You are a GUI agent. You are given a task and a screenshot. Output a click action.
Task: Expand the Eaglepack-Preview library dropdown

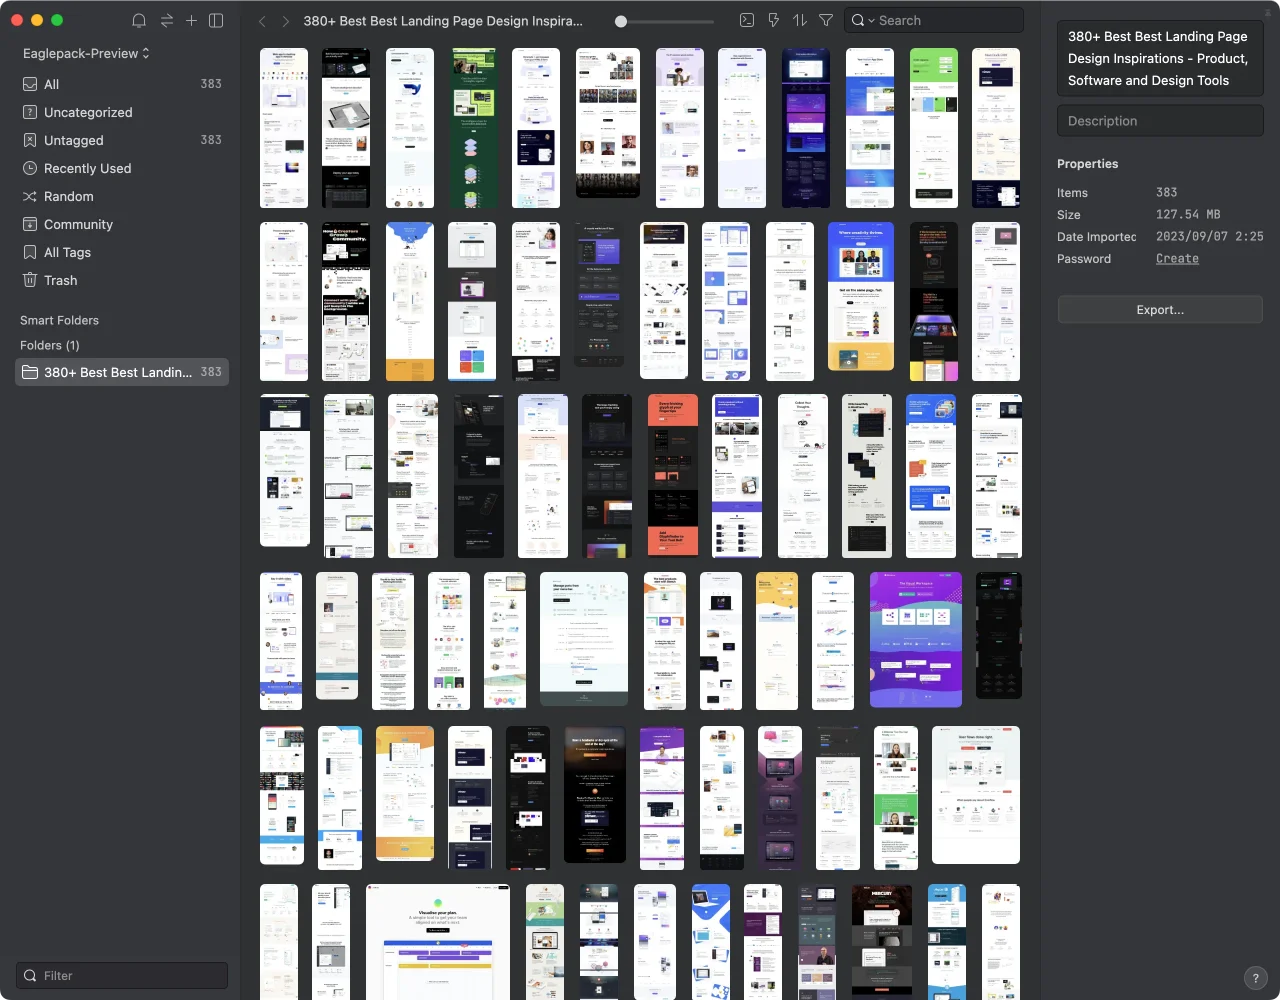pos(87,53)
